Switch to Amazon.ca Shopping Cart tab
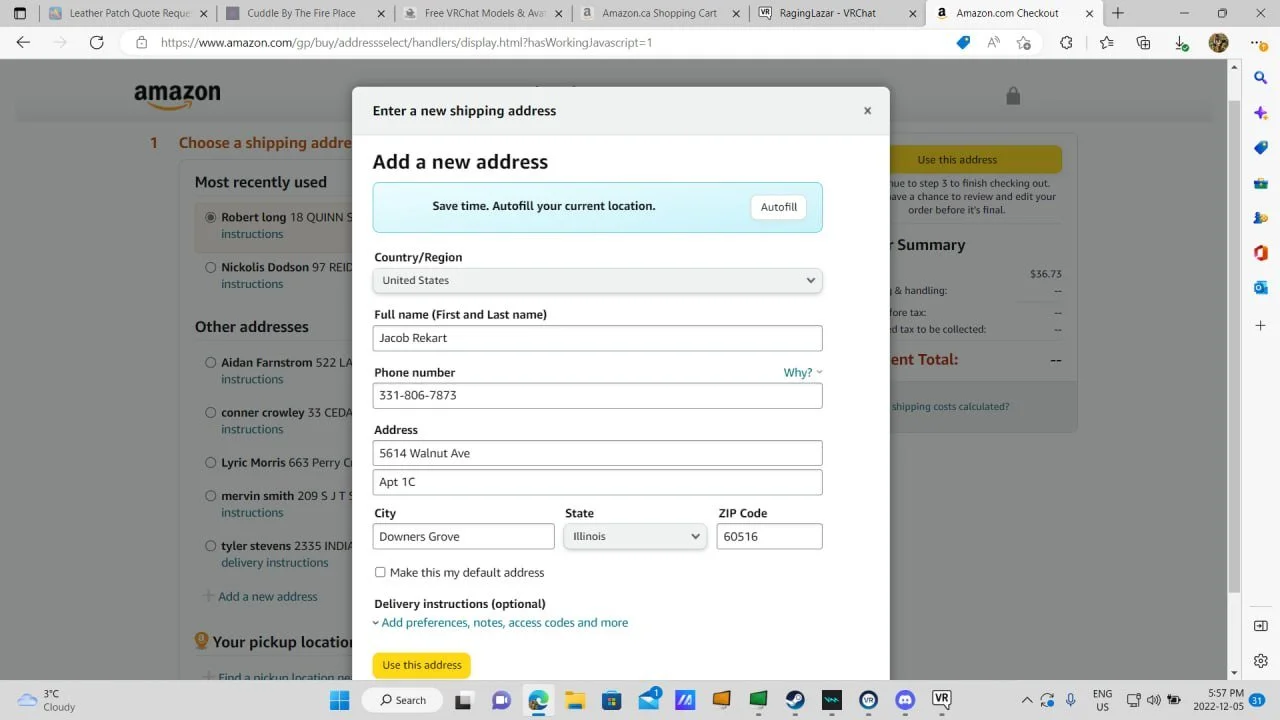 [x=661, y=13]
